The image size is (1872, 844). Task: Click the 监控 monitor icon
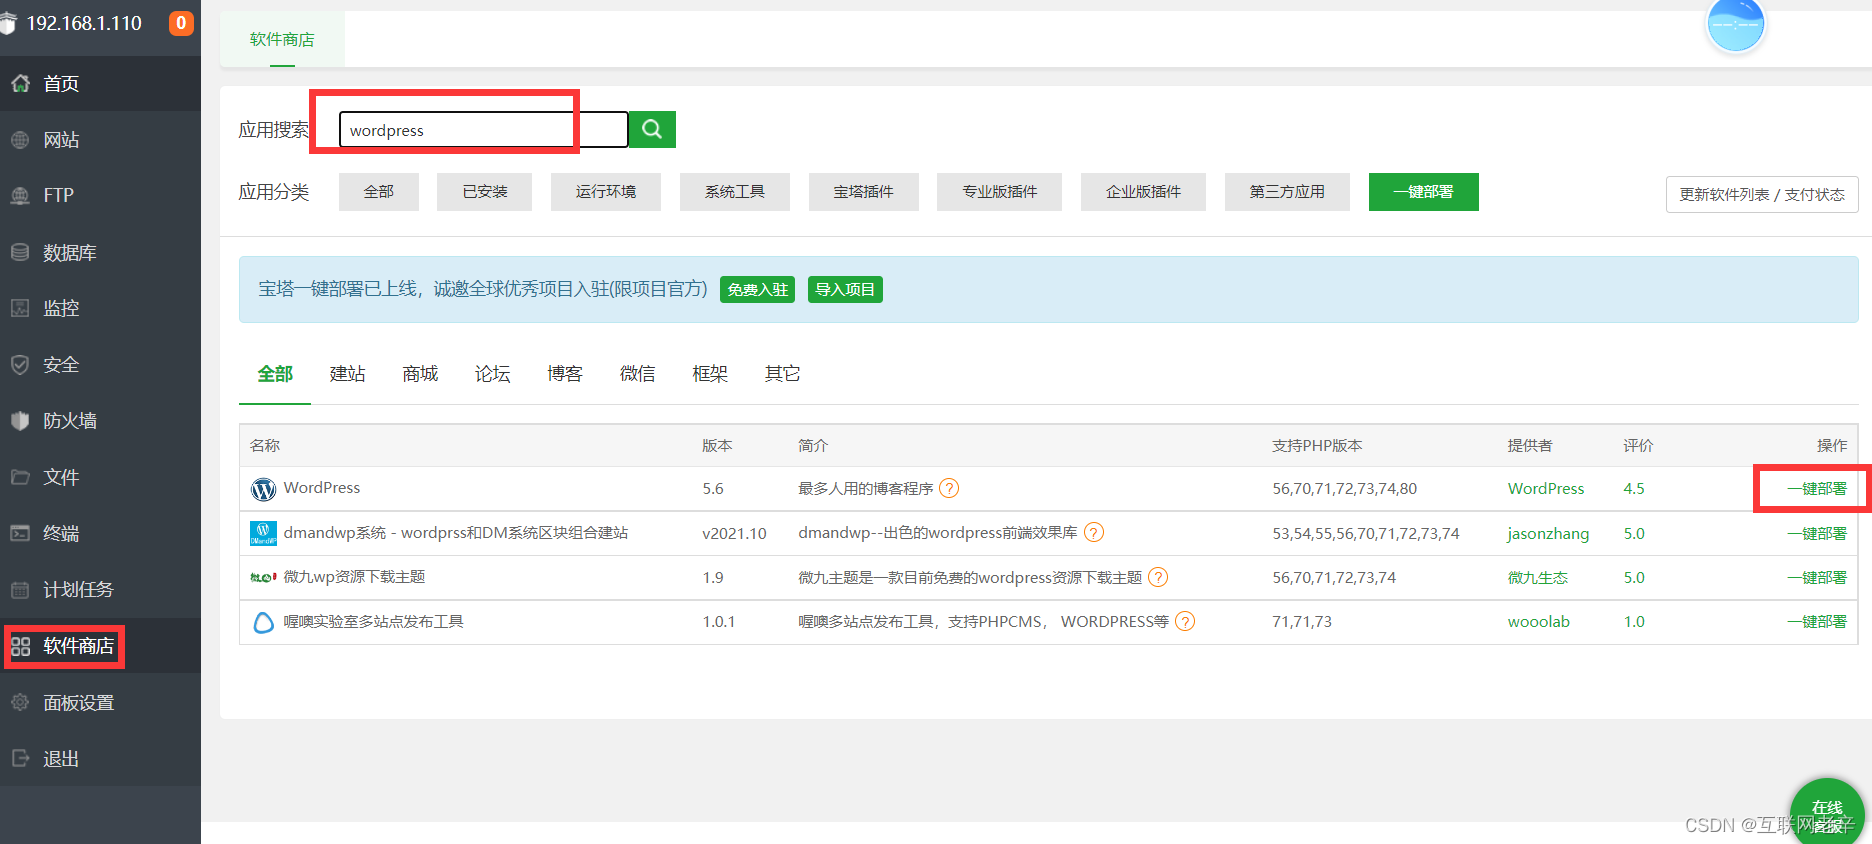pyautogui.click(x=21, y=308)
